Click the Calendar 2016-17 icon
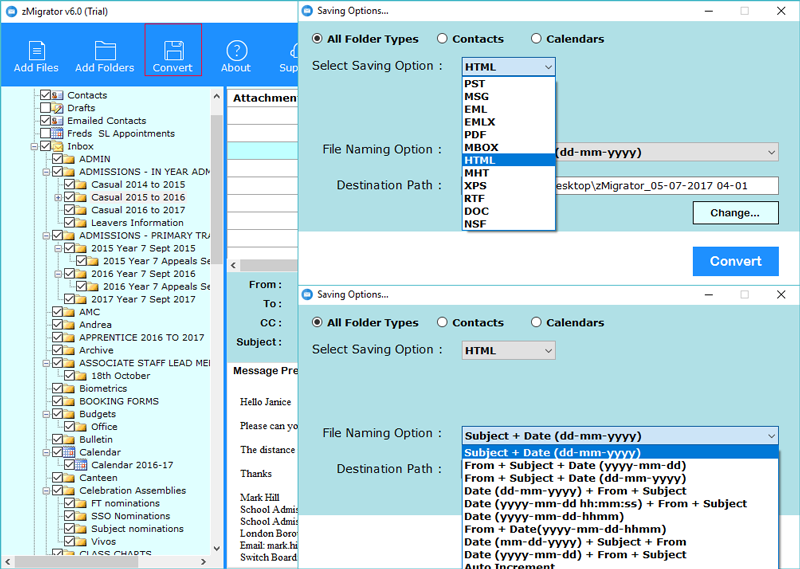Viewport: 800px width, 569px height. pos(81,465)
